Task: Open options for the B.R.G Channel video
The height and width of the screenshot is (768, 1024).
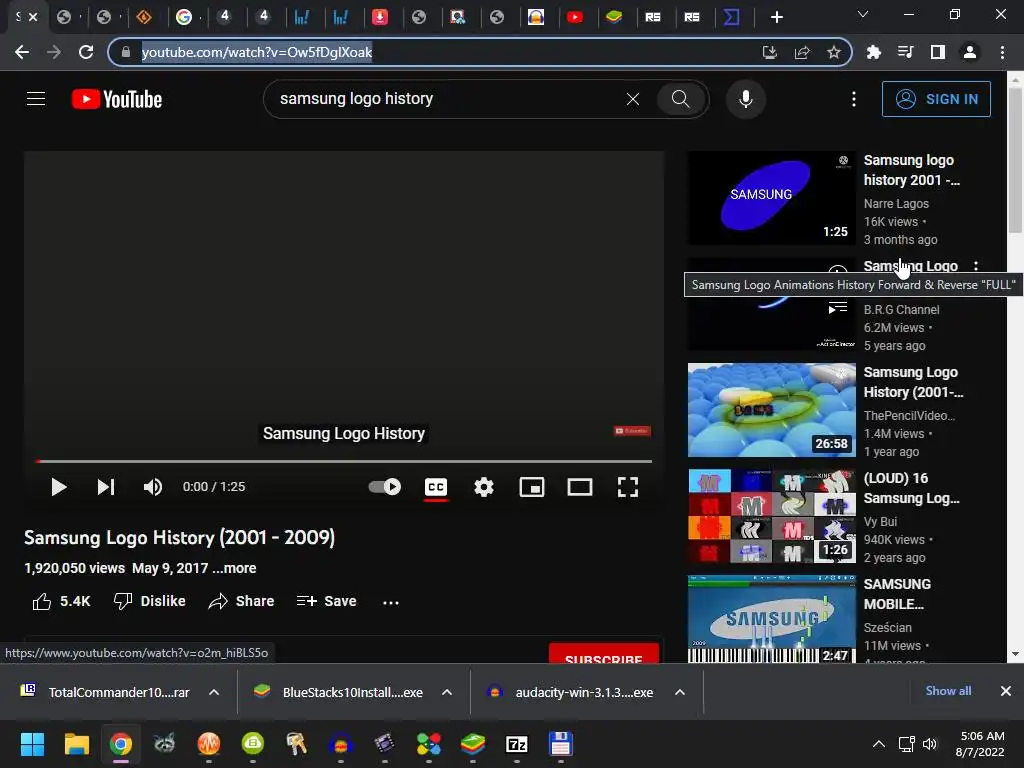Action: [976, 266]
